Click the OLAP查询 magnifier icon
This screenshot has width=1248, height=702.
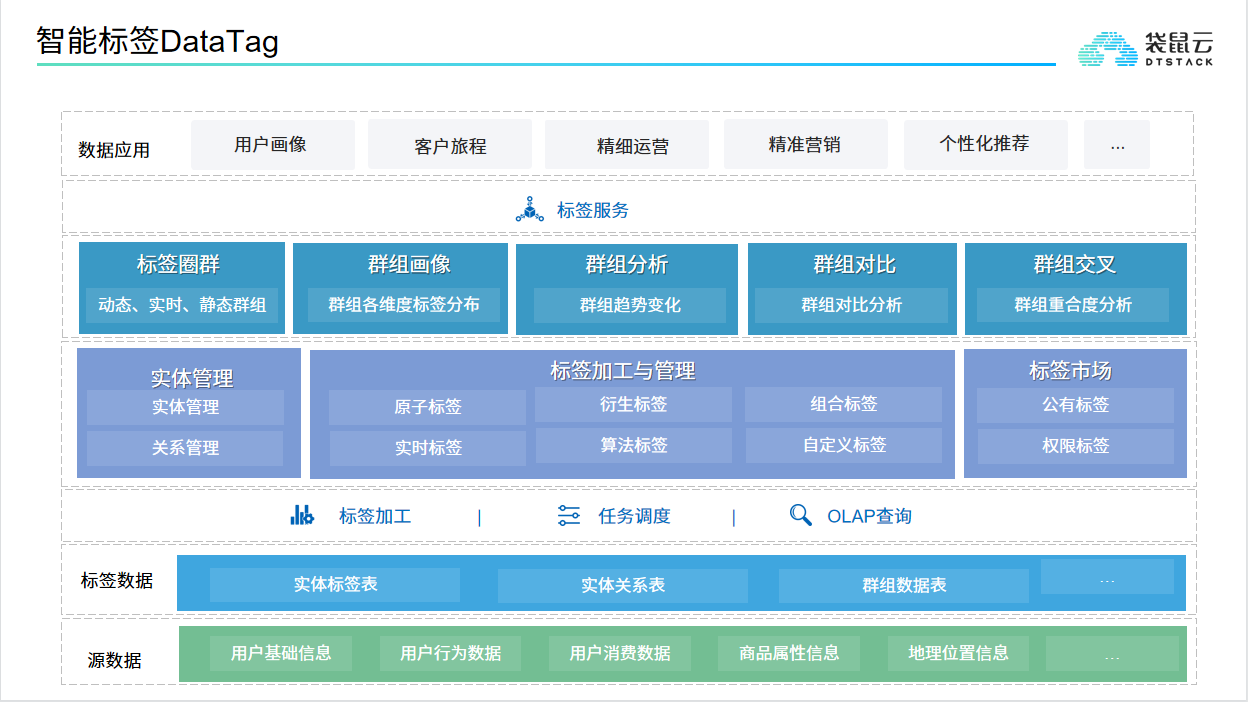[x=800, y=515]
